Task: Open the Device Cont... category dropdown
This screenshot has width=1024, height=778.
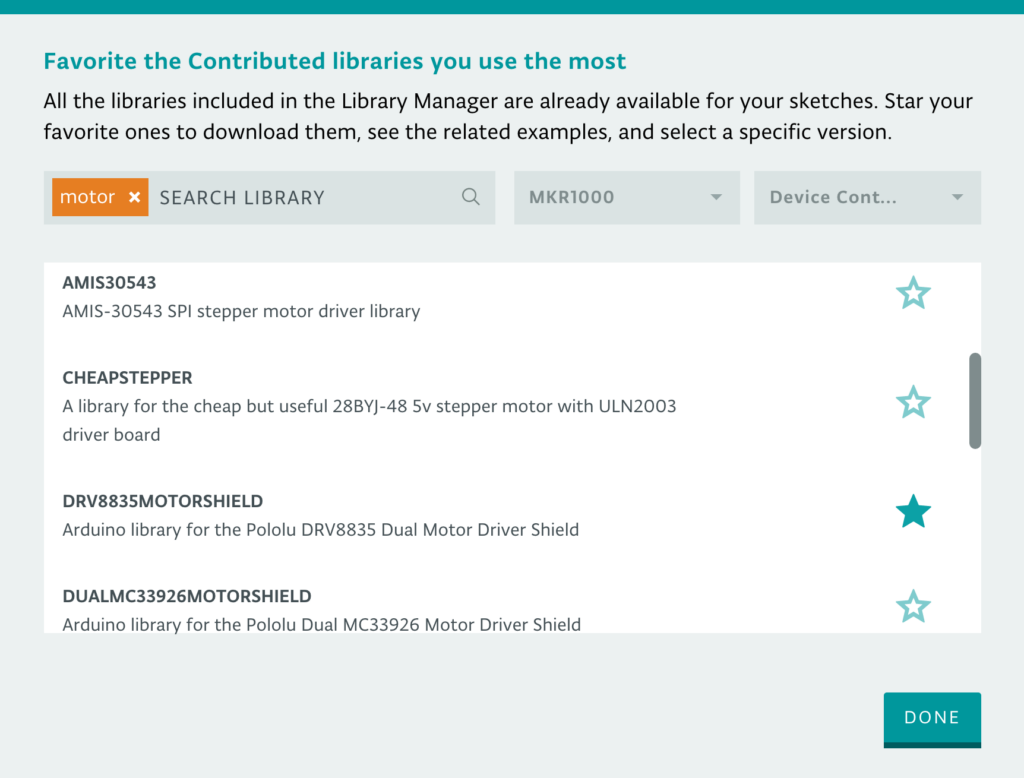Action: (x=867, y=197)
